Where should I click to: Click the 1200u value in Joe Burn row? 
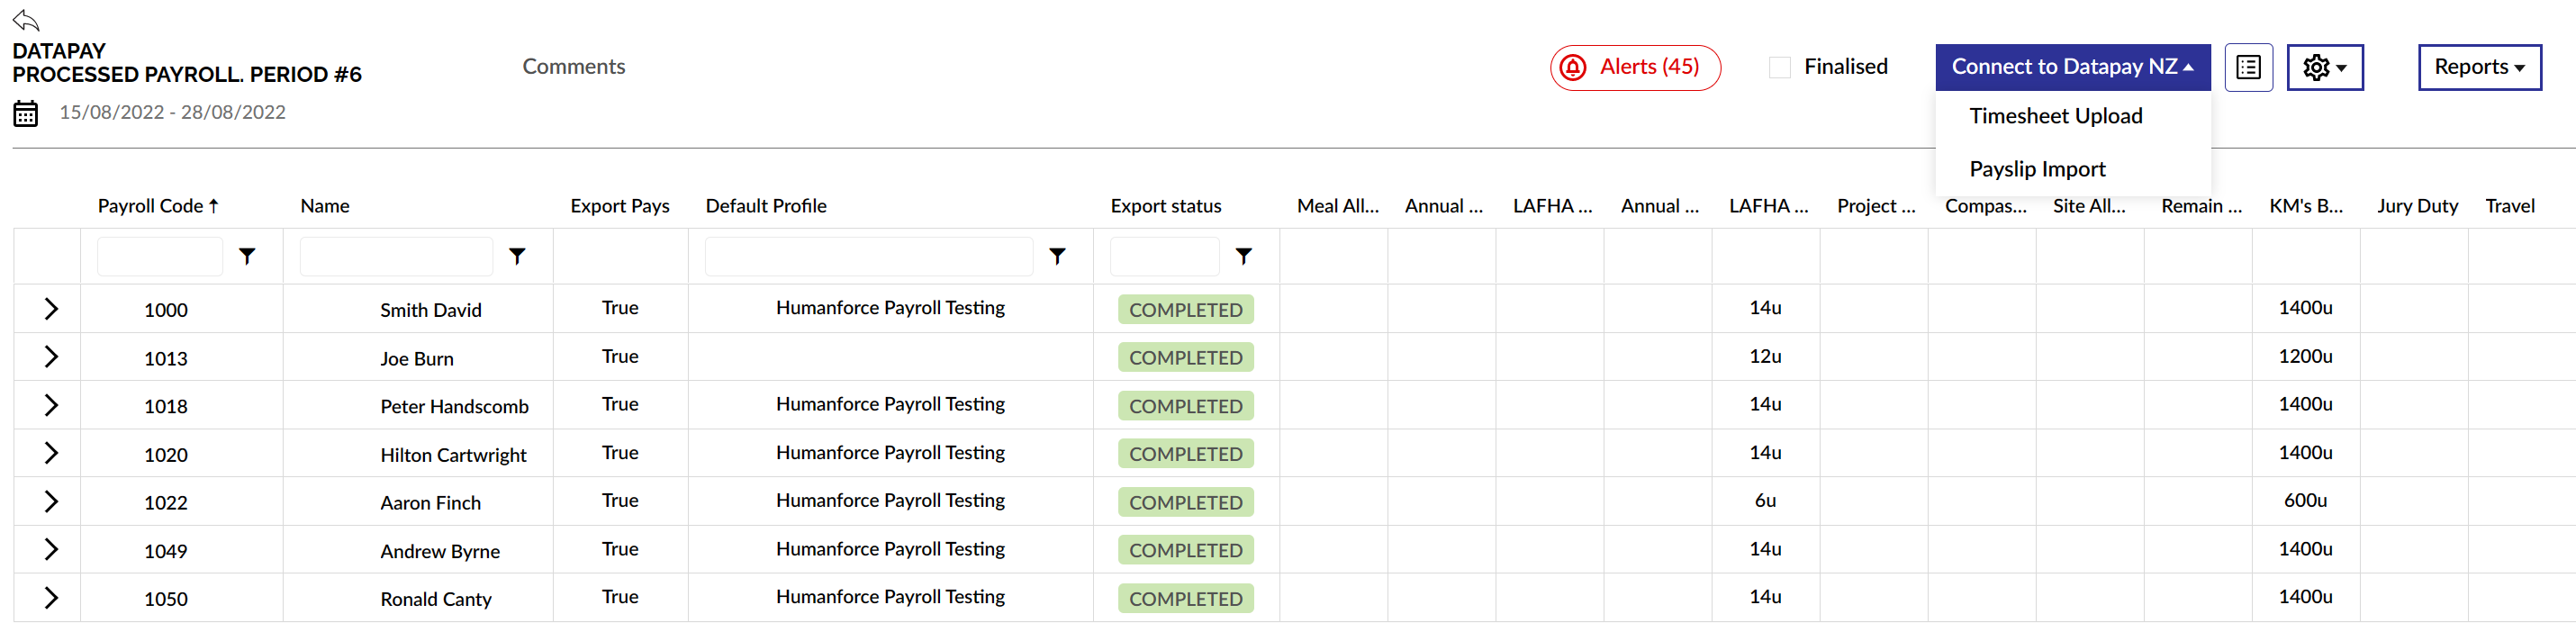(x=2305, y=356)
